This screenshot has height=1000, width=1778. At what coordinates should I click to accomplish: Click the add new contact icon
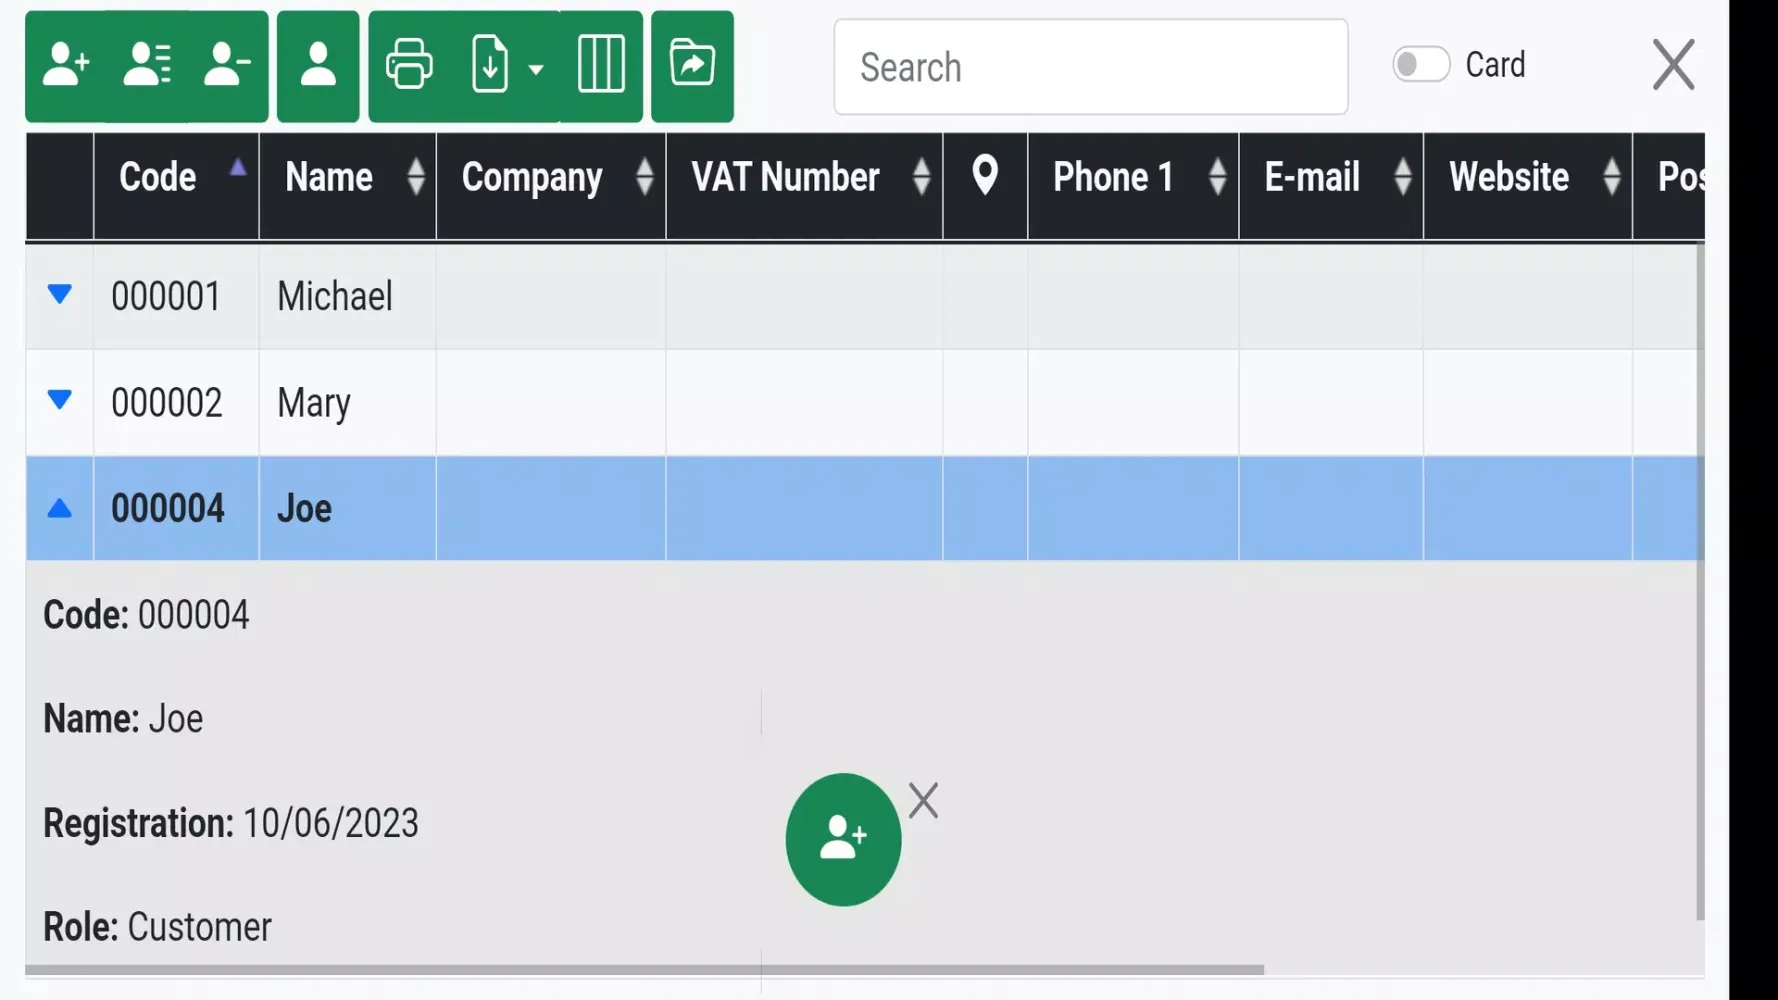point(66,65)
